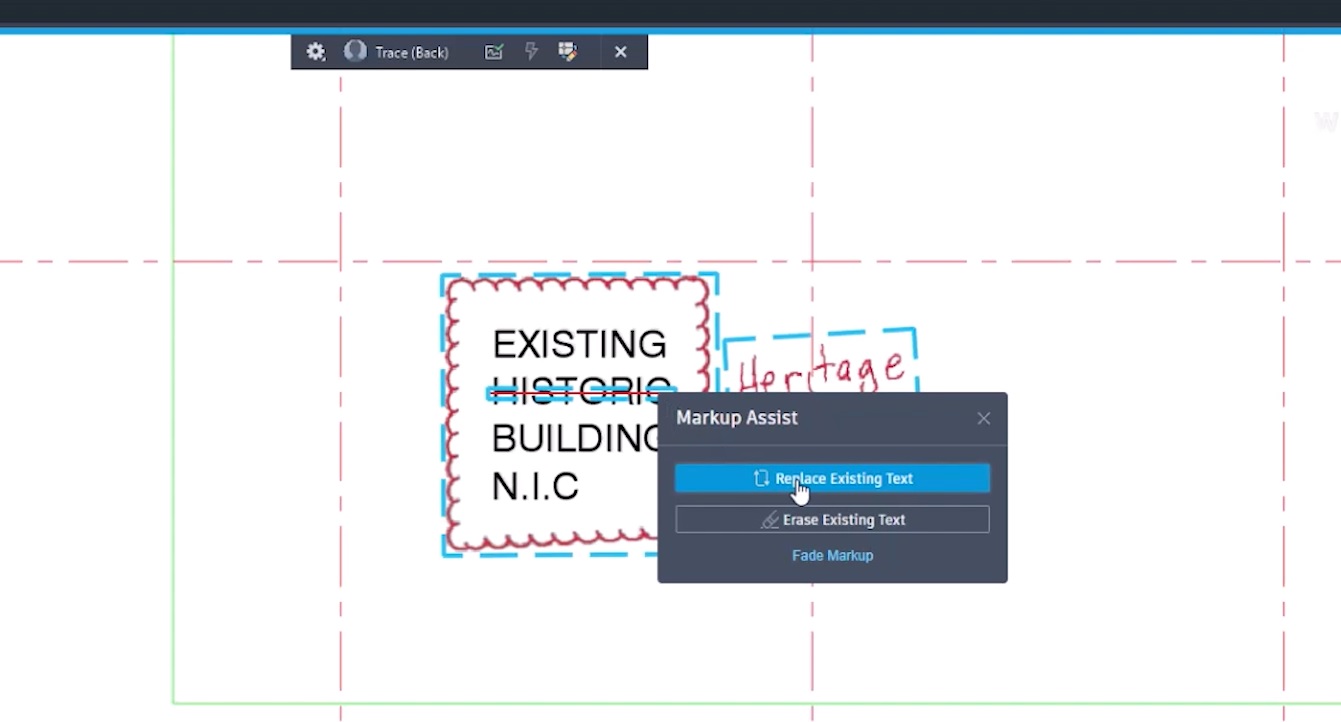Image resolution: width=1341 pixels, height=722 pixels.
Task: Click the Erase Existing Text button
Action: (x=832, y=519)
